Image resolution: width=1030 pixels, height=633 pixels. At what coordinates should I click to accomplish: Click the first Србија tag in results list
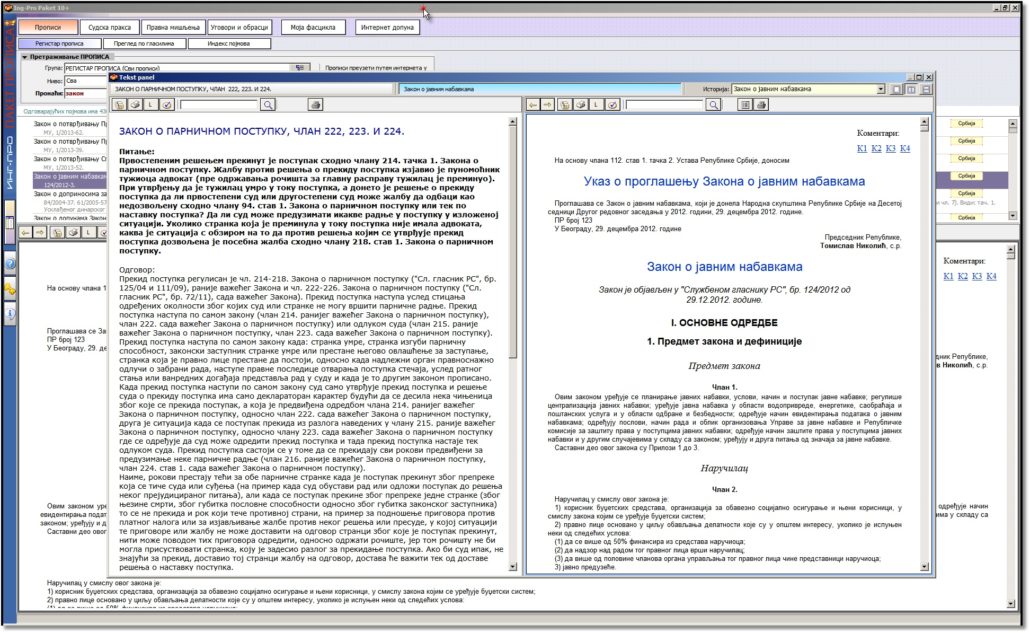[966, 123]
